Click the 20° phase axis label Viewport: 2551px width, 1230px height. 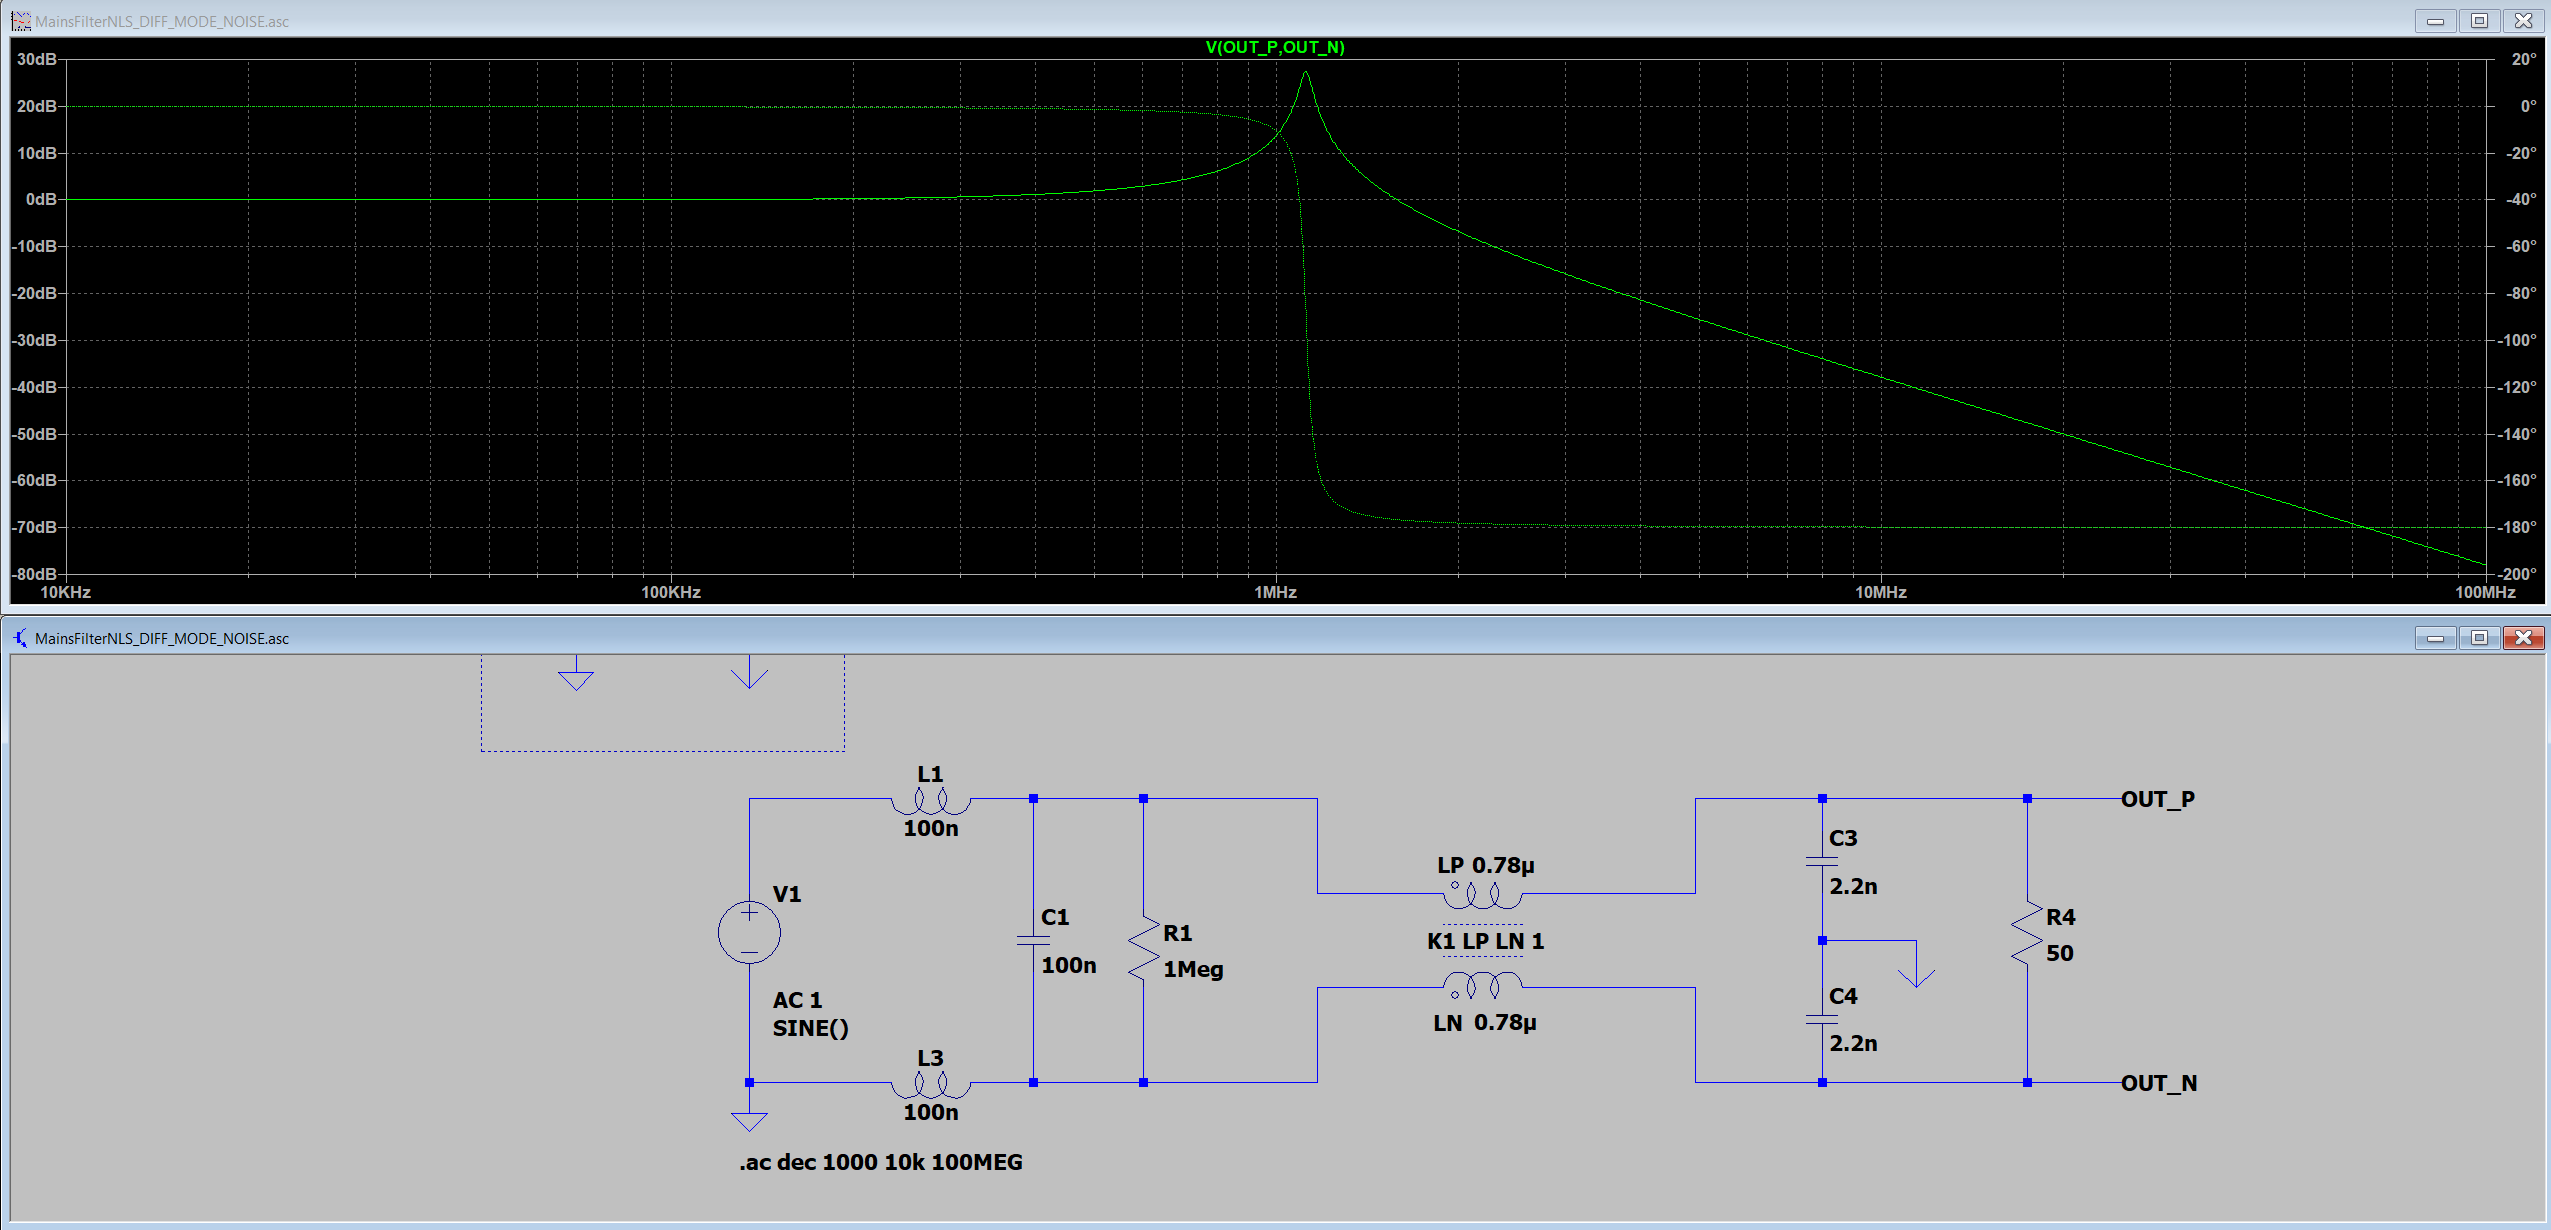2524,59
